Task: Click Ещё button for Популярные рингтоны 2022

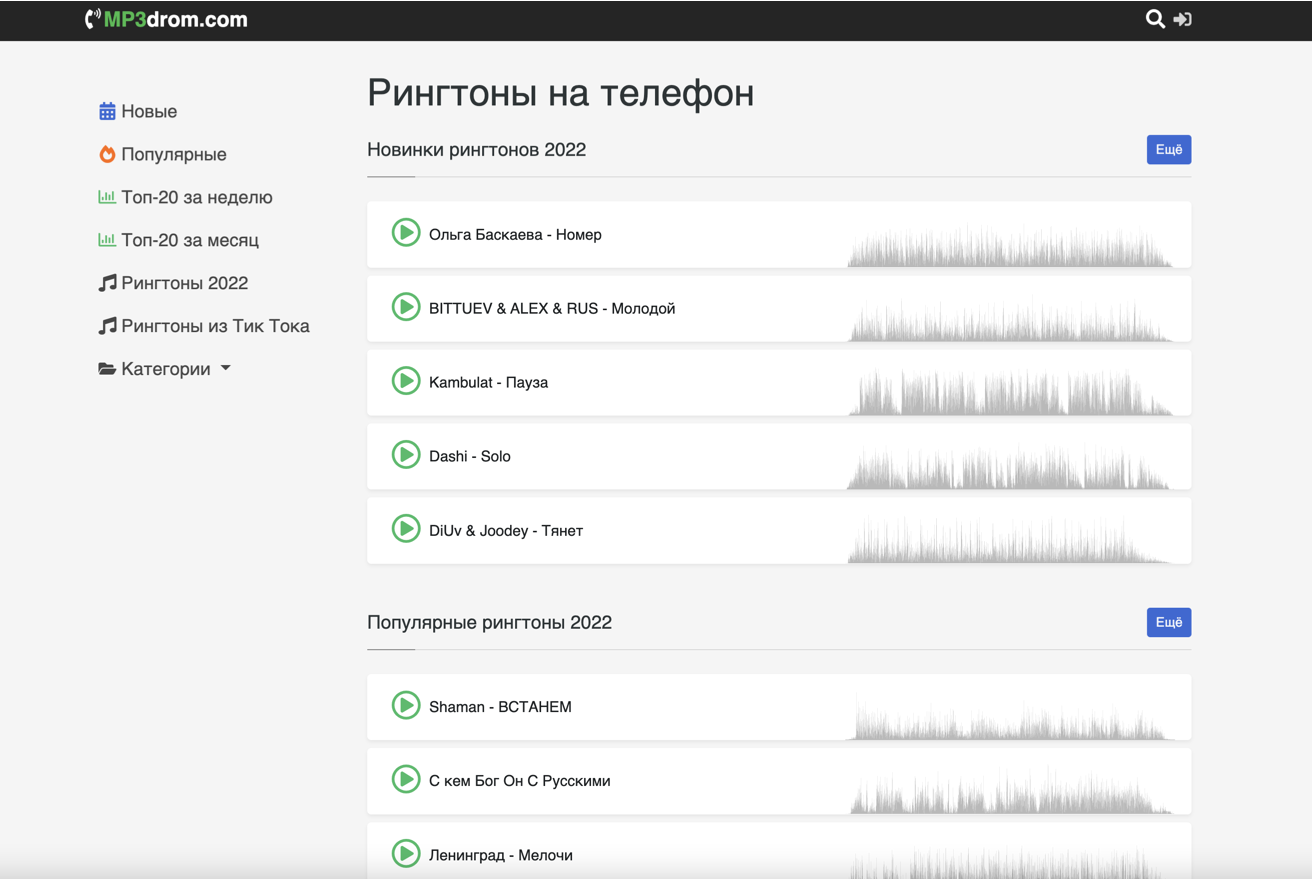Action: [x=1168, y=623]
